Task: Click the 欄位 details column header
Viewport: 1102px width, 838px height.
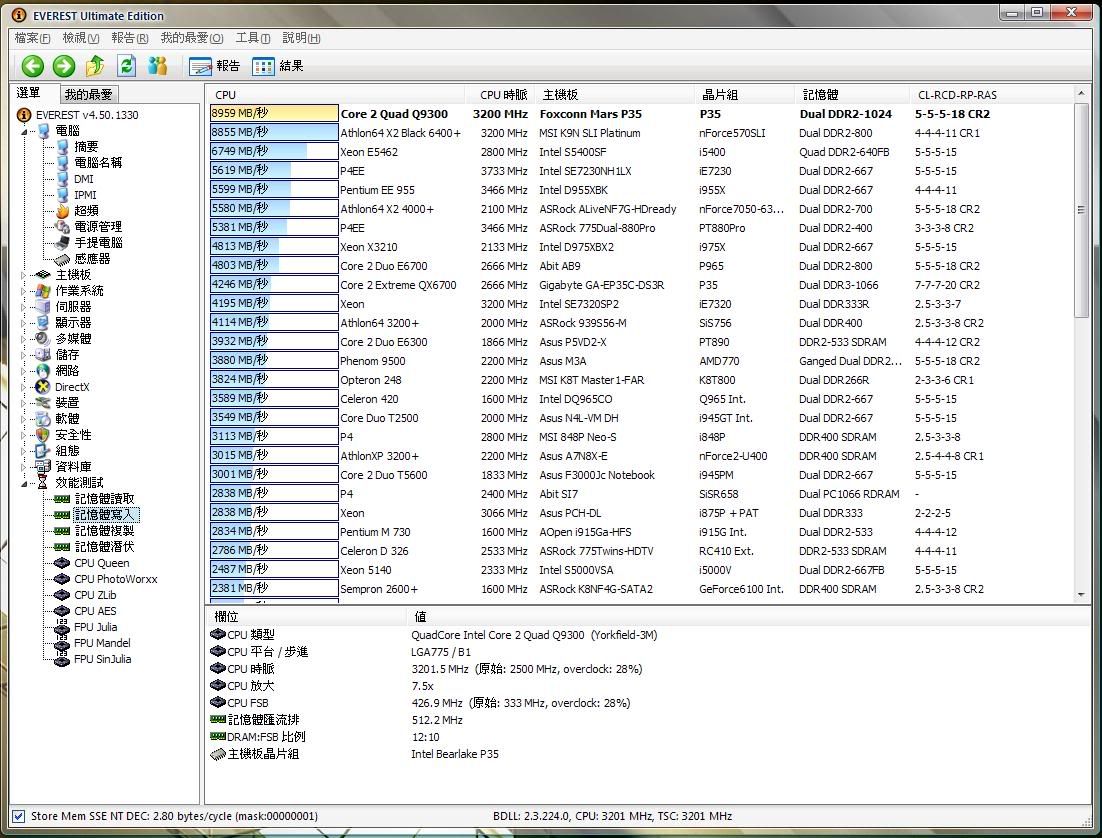Action: [x=306, y=617]
